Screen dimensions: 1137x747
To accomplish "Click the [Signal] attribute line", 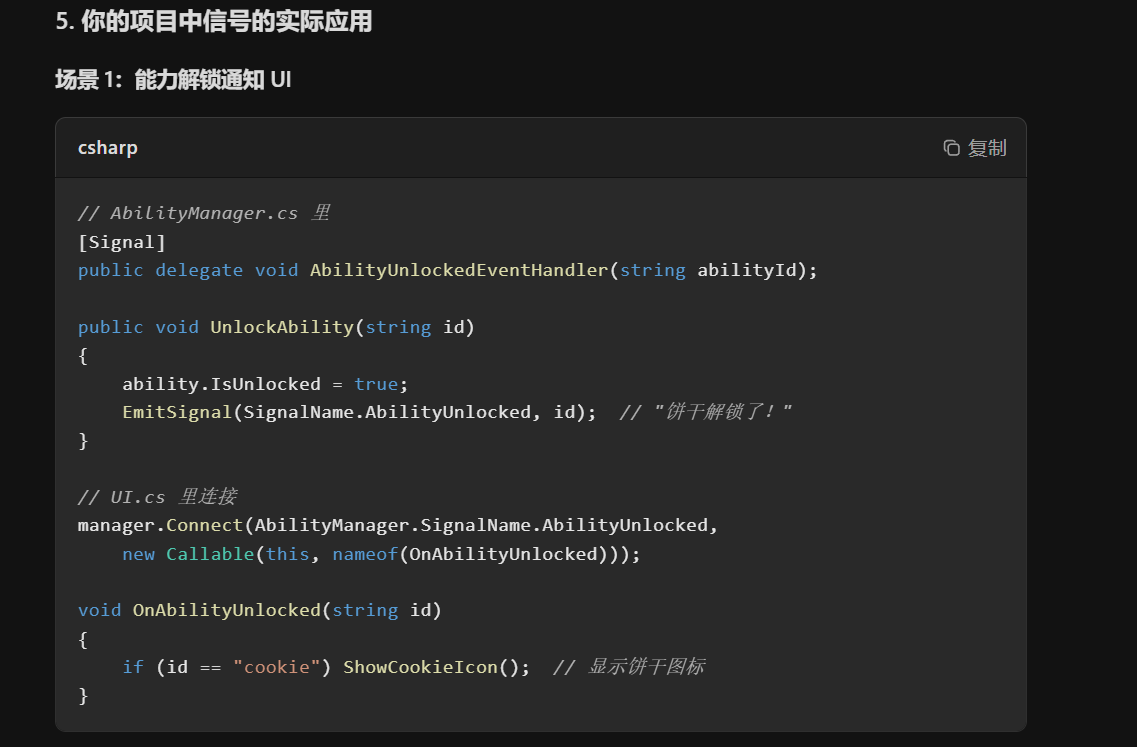I will (122, 242).
